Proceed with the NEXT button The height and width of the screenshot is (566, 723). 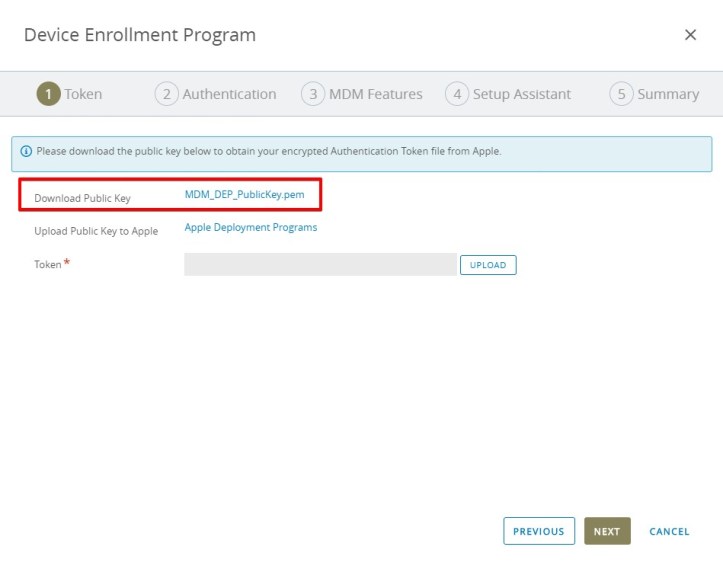[x=607, y=531]
